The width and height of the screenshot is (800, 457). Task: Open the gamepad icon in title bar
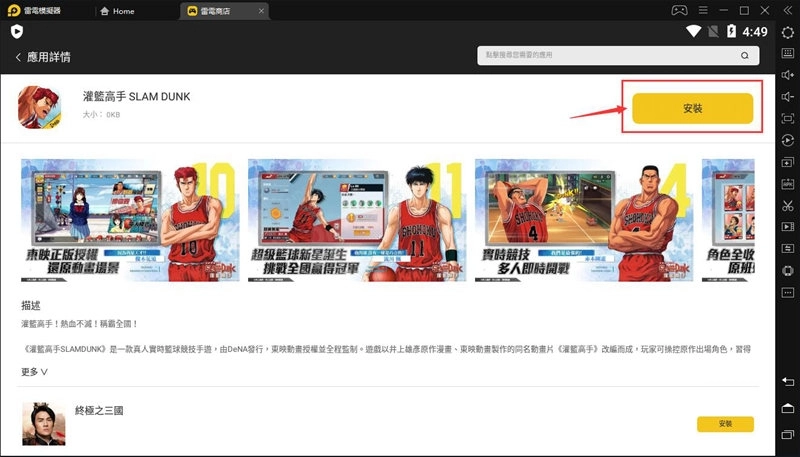coord(679,10)
